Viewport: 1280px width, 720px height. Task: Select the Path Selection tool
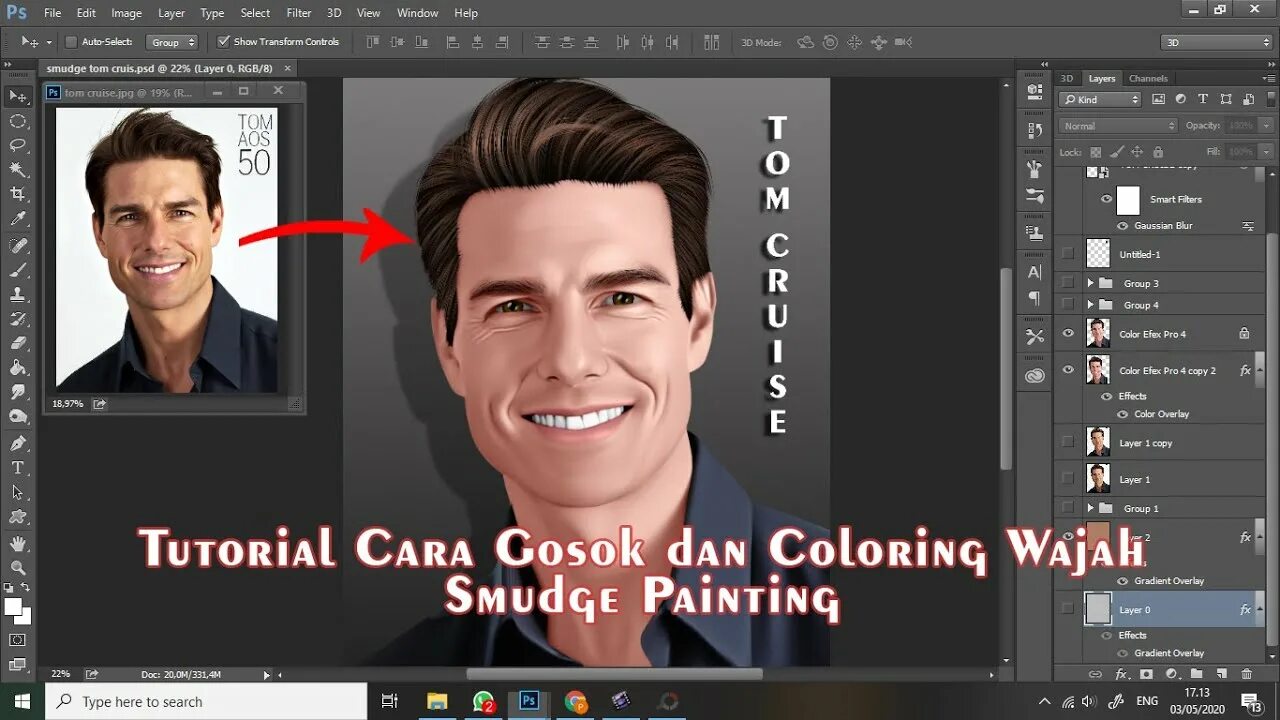18,492
